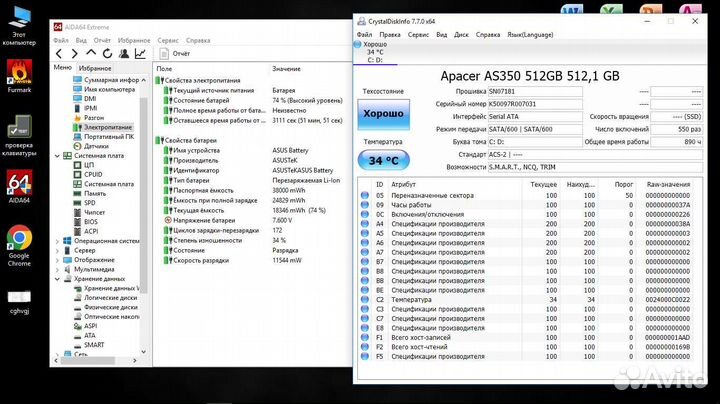Launch Furmark from the desktop
The width and height of the screenshot is (720, 404).
19,76
